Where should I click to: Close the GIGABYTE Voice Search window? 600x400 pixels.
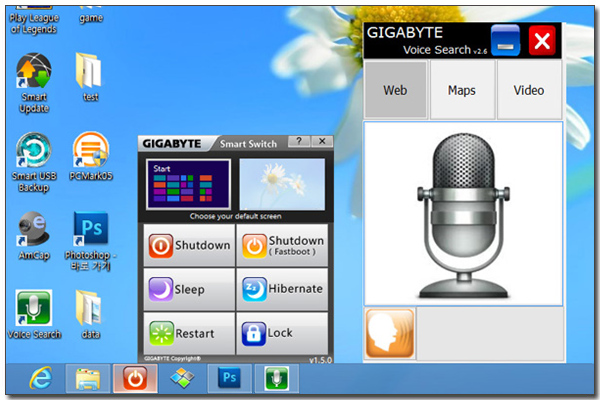click(542, 40)
